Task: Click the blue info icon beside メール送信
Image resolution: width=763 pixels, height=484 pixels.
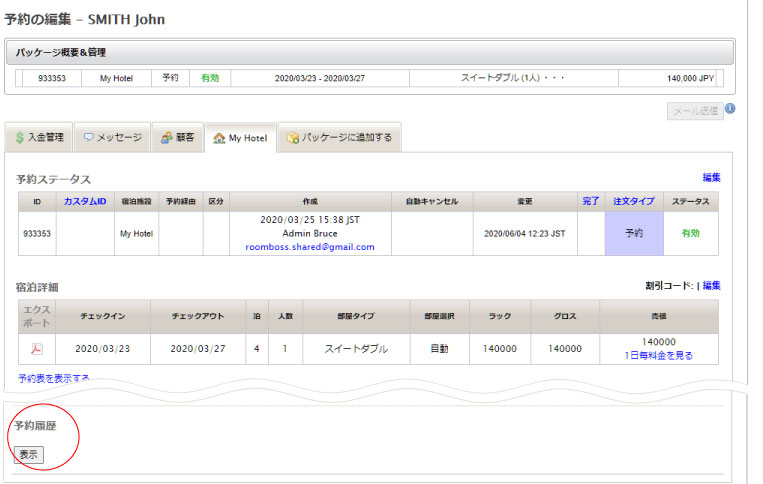Action: tap(730, 109)
